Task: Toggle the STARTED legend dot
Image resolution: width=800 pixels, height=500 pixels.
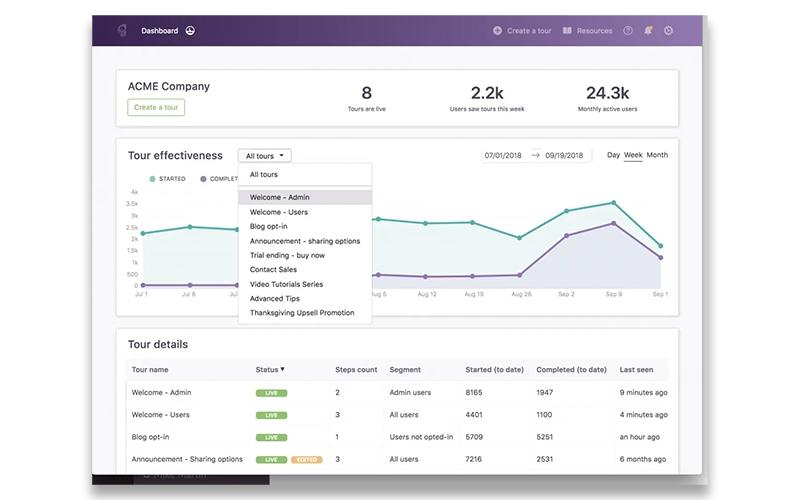Action: tap(152, 179)
